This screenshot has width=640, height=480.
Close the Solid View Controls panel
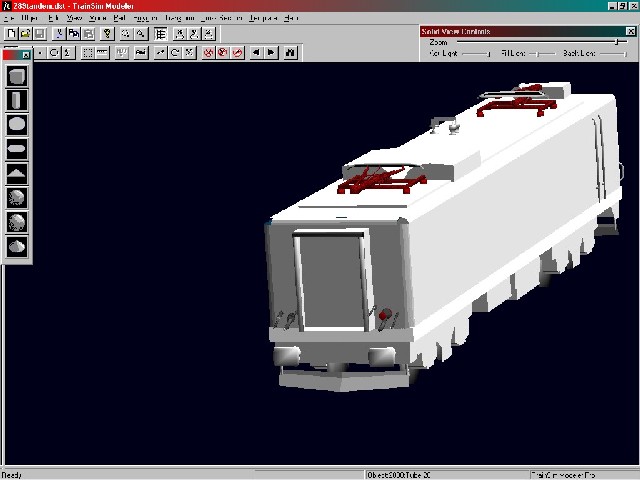630,31
